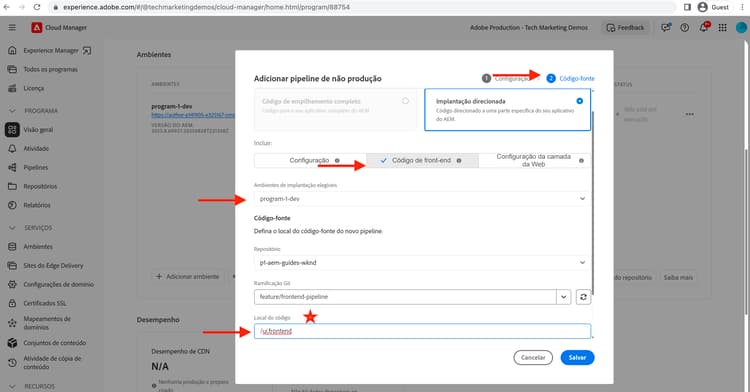Screen dimensions: 750x392
Task: Go to the Código-fonte wizard step
Action: [x=571, y=78]
